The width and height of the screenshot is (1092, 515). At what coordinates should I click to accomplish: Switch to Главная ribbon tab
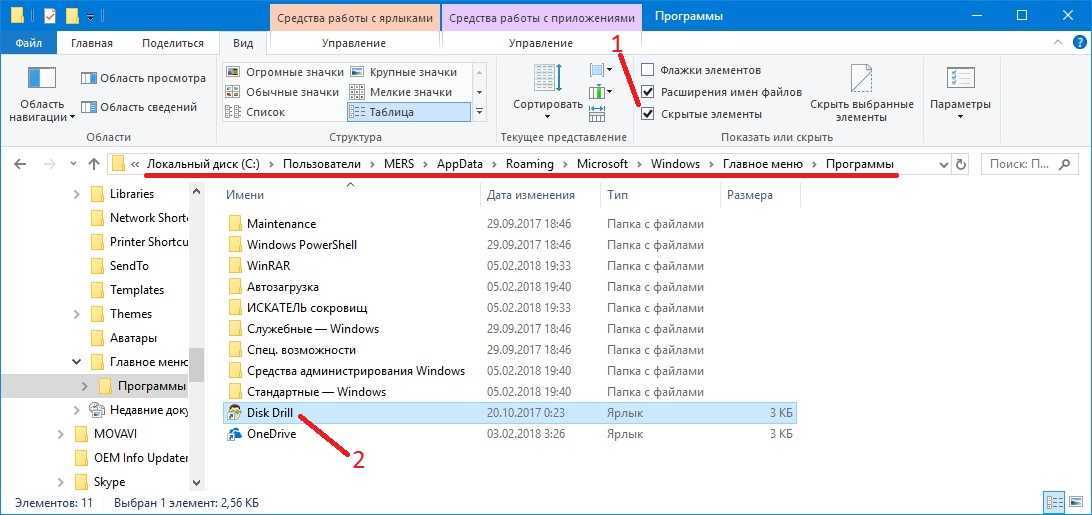point(92,43)
